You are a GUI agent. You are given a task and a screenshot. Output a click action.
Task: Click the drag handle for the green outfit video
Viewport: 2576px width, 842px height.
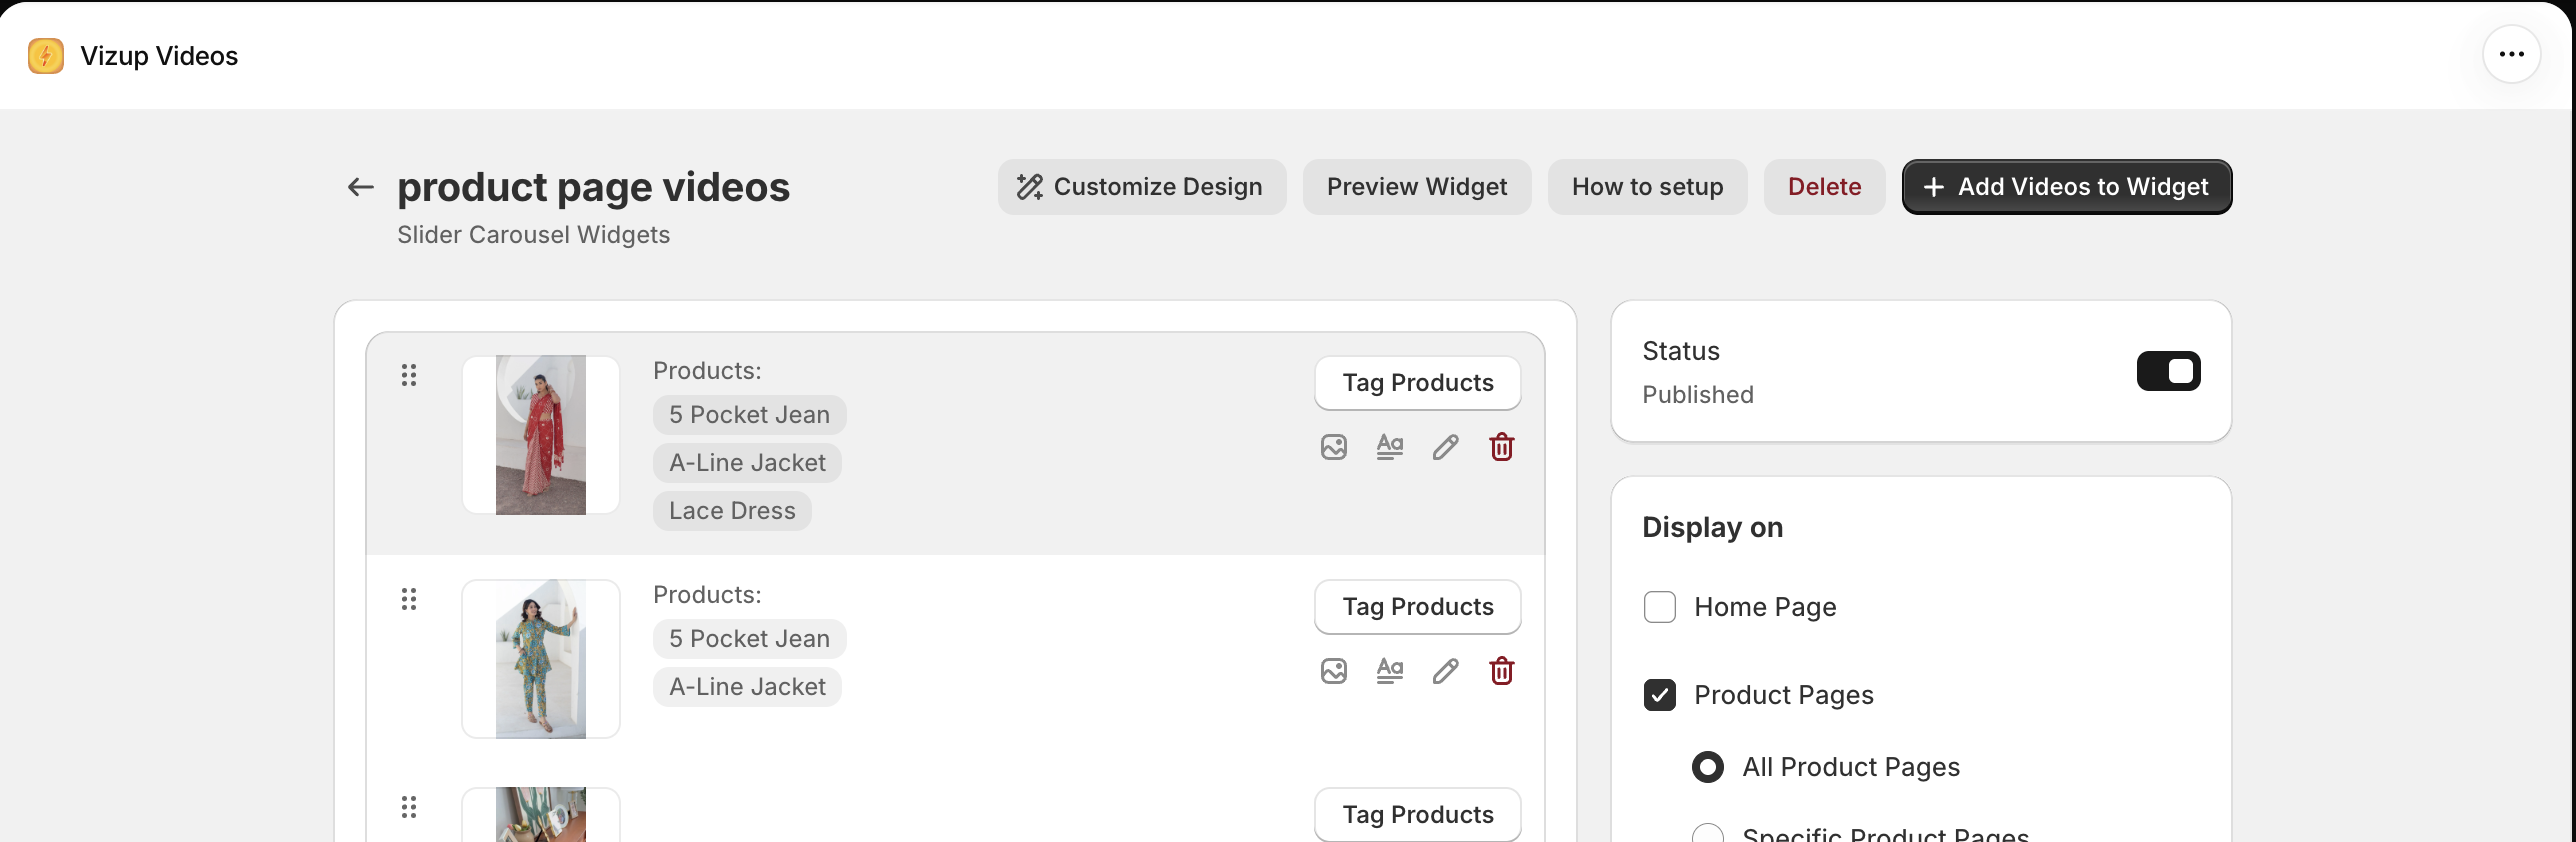tap(409, 599)
